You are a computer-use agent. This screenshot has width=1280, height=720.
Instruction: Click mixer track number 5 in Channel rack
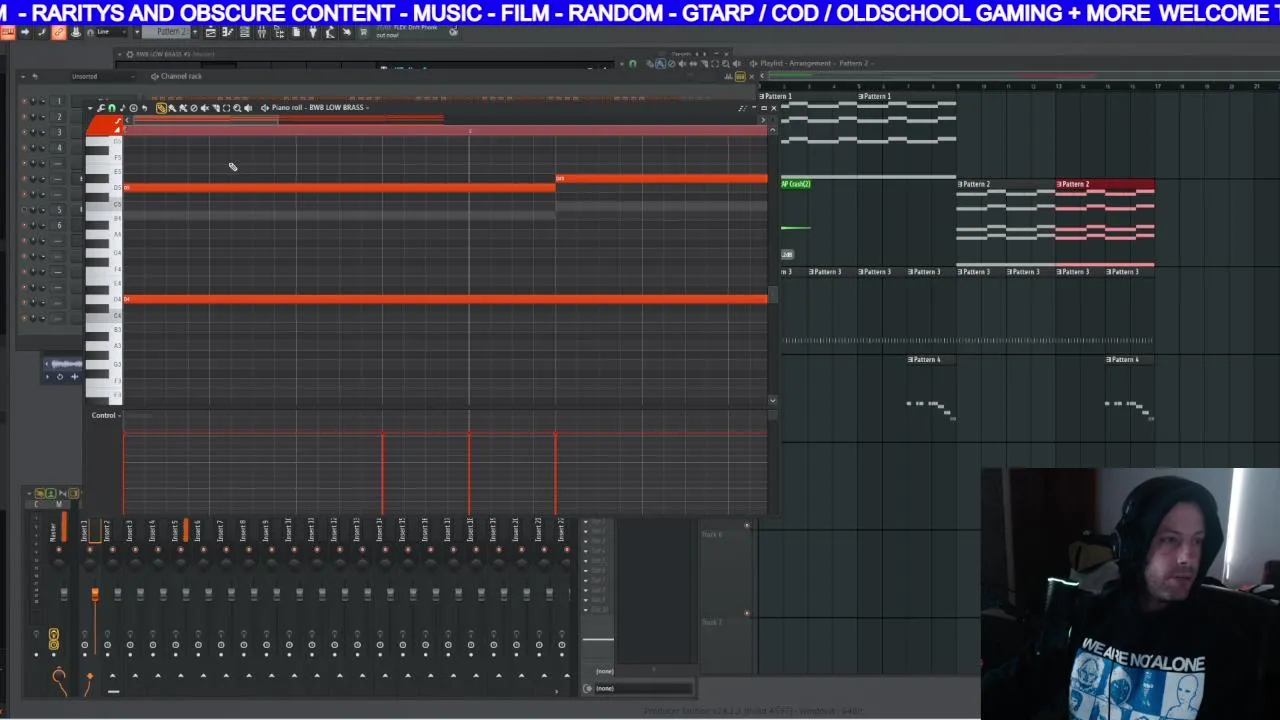pos(59,209)
